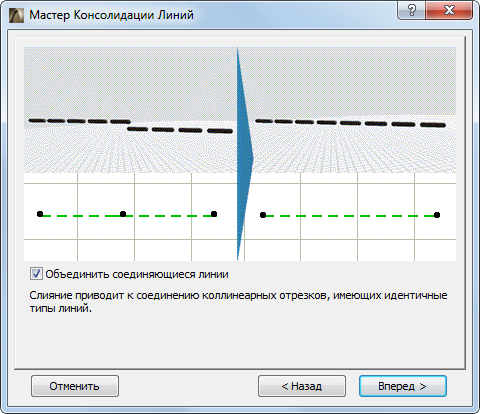The height and width of the screenshot is (414, 480).
Task: Select right end dot of the left green line
Action: (x=214, y=214)
